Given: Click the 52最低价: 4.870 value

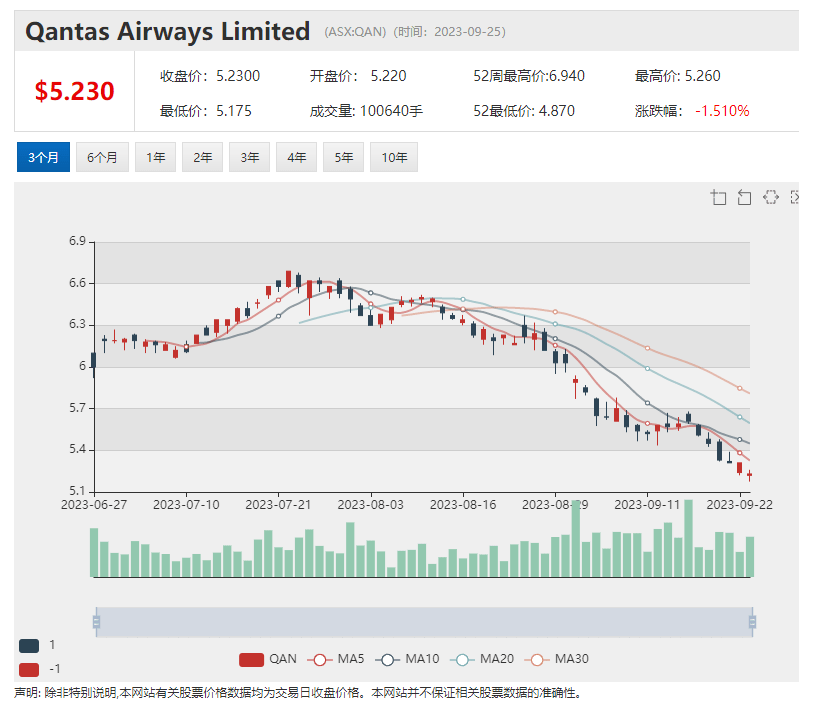Looking at the screenshot, I should click(524, 111).
